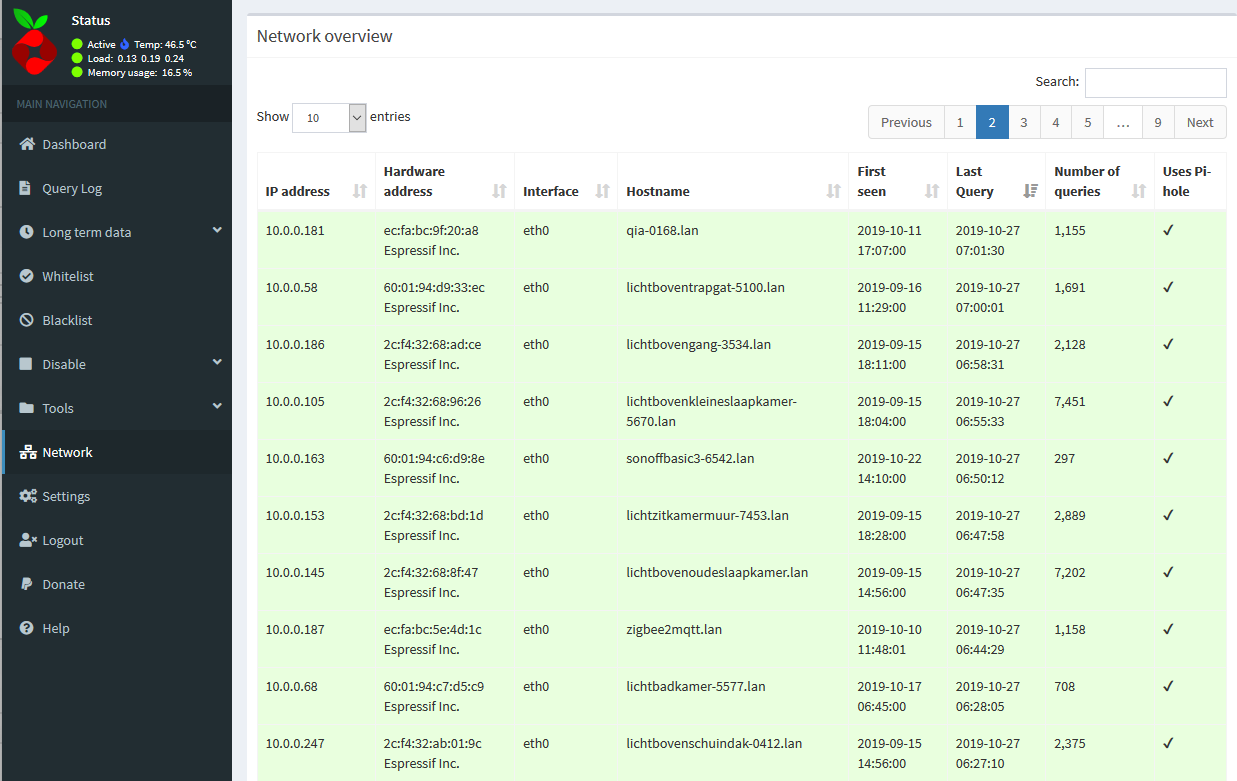Click the temperature flame icon in Status
1237x781 pixels.
pos(125,44)
